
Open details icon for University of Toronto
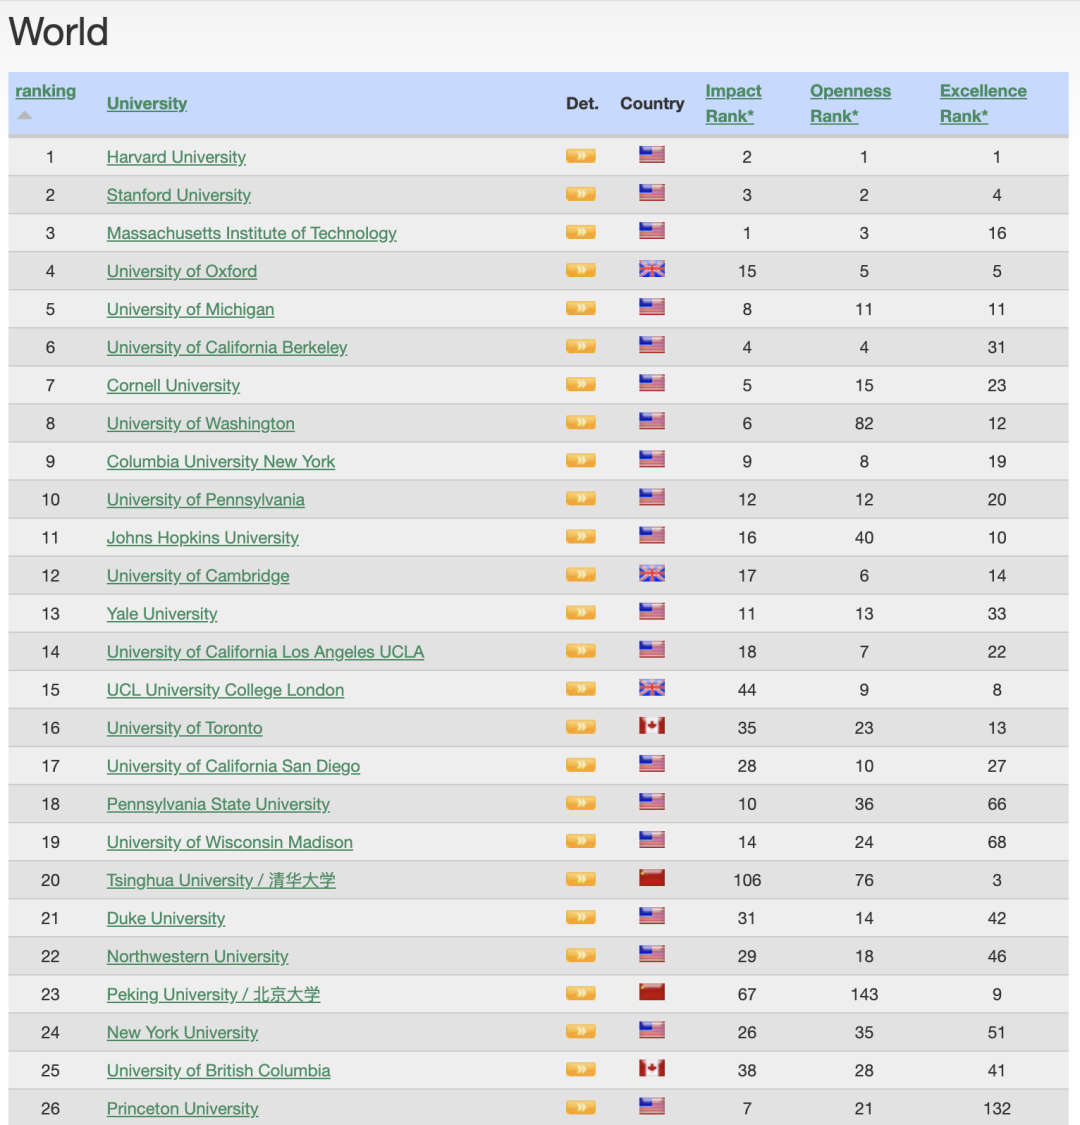(x=581, y=726)
